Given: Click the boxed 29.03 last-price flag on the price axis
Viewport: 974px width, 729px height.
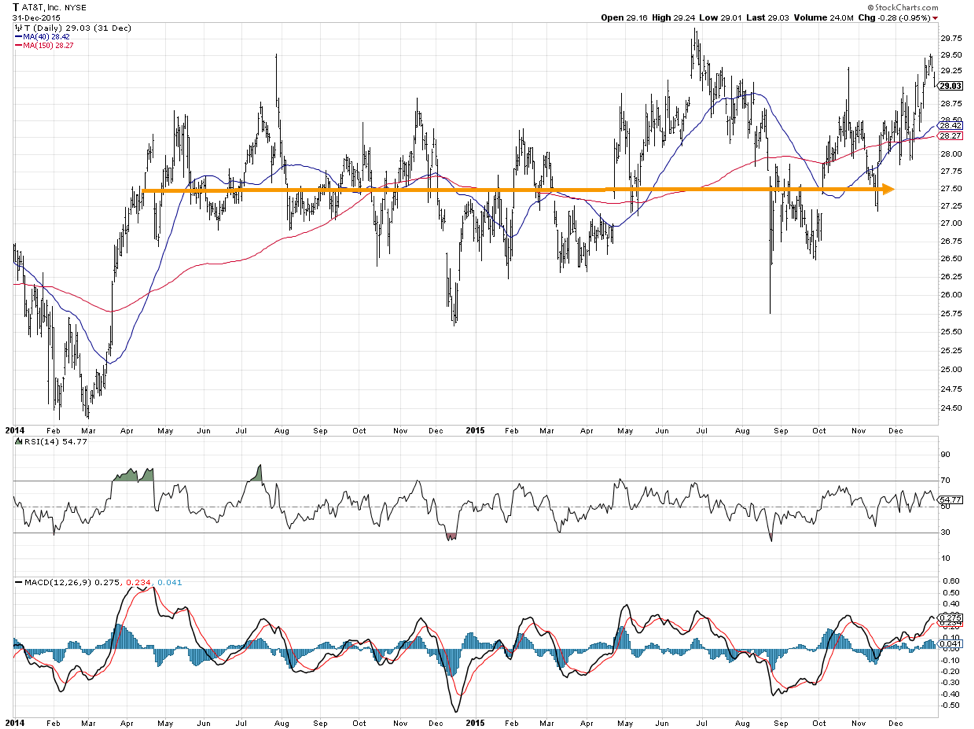Looking at the screenshot, I should pos(951,86).
